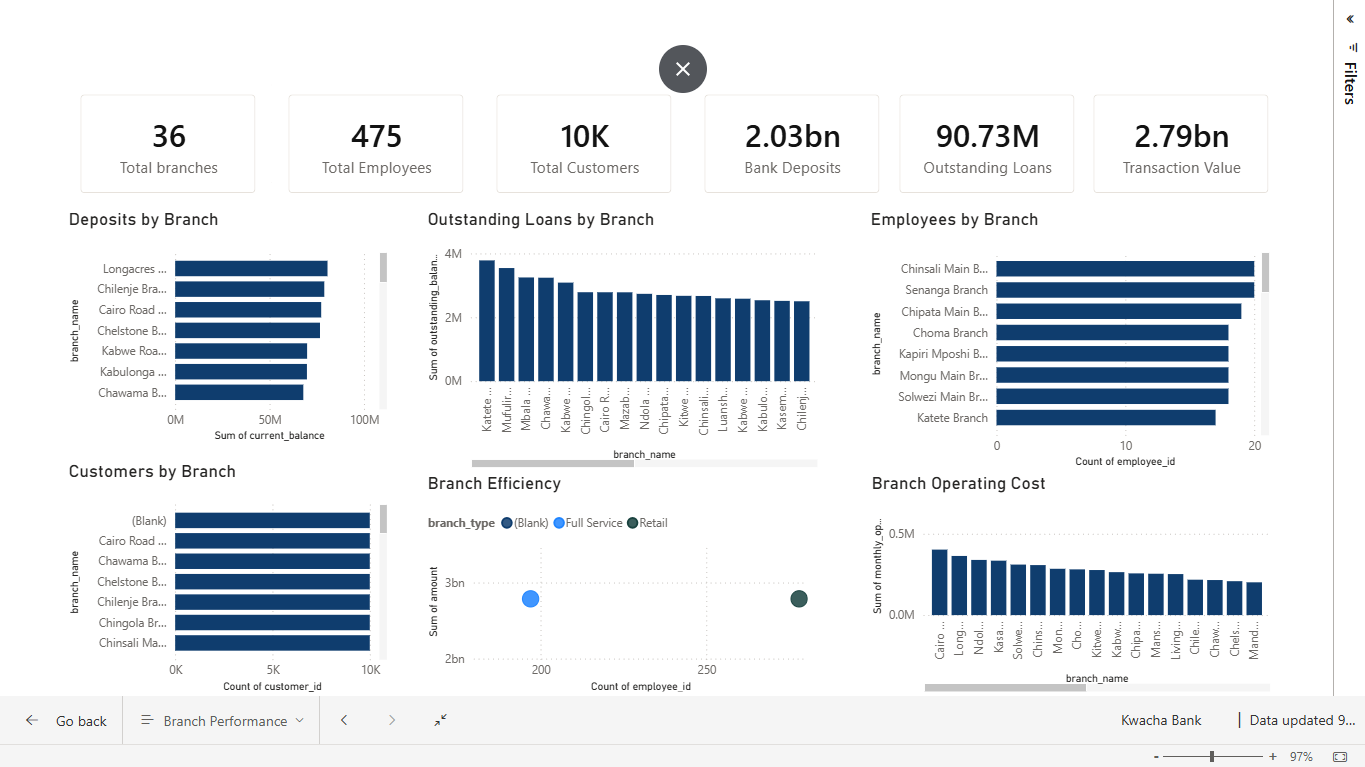Select the Bank Deposits card showing 2.03bn

tap(792, 144)
